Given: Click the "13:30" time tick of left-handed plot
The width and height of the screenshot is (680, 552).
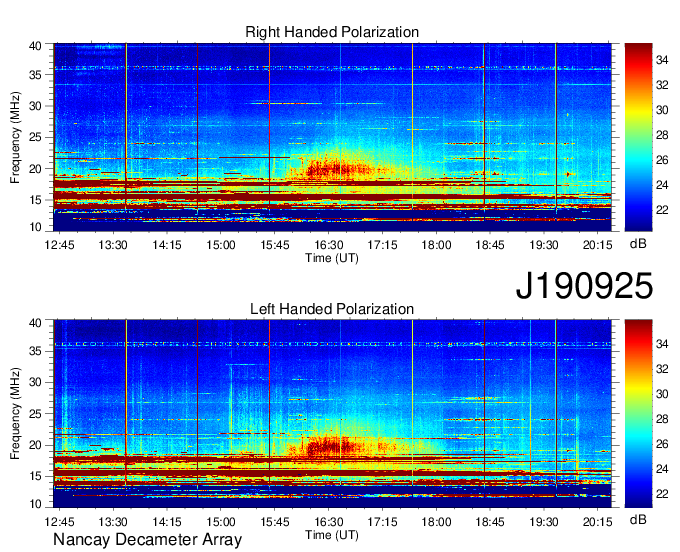Looking at the screenshot, I should [113, 521].
